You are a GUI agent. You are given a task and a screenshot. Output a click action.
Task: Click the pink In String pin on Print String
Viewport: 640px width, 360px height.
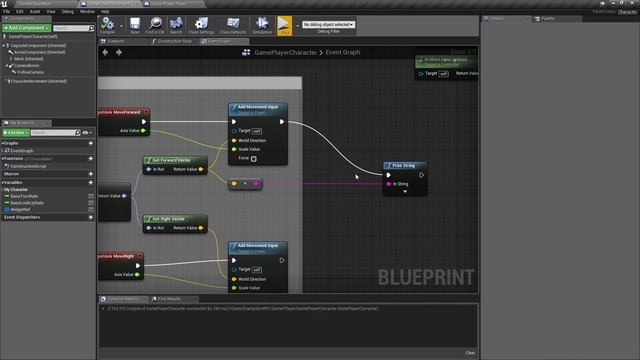pos(389,184)
